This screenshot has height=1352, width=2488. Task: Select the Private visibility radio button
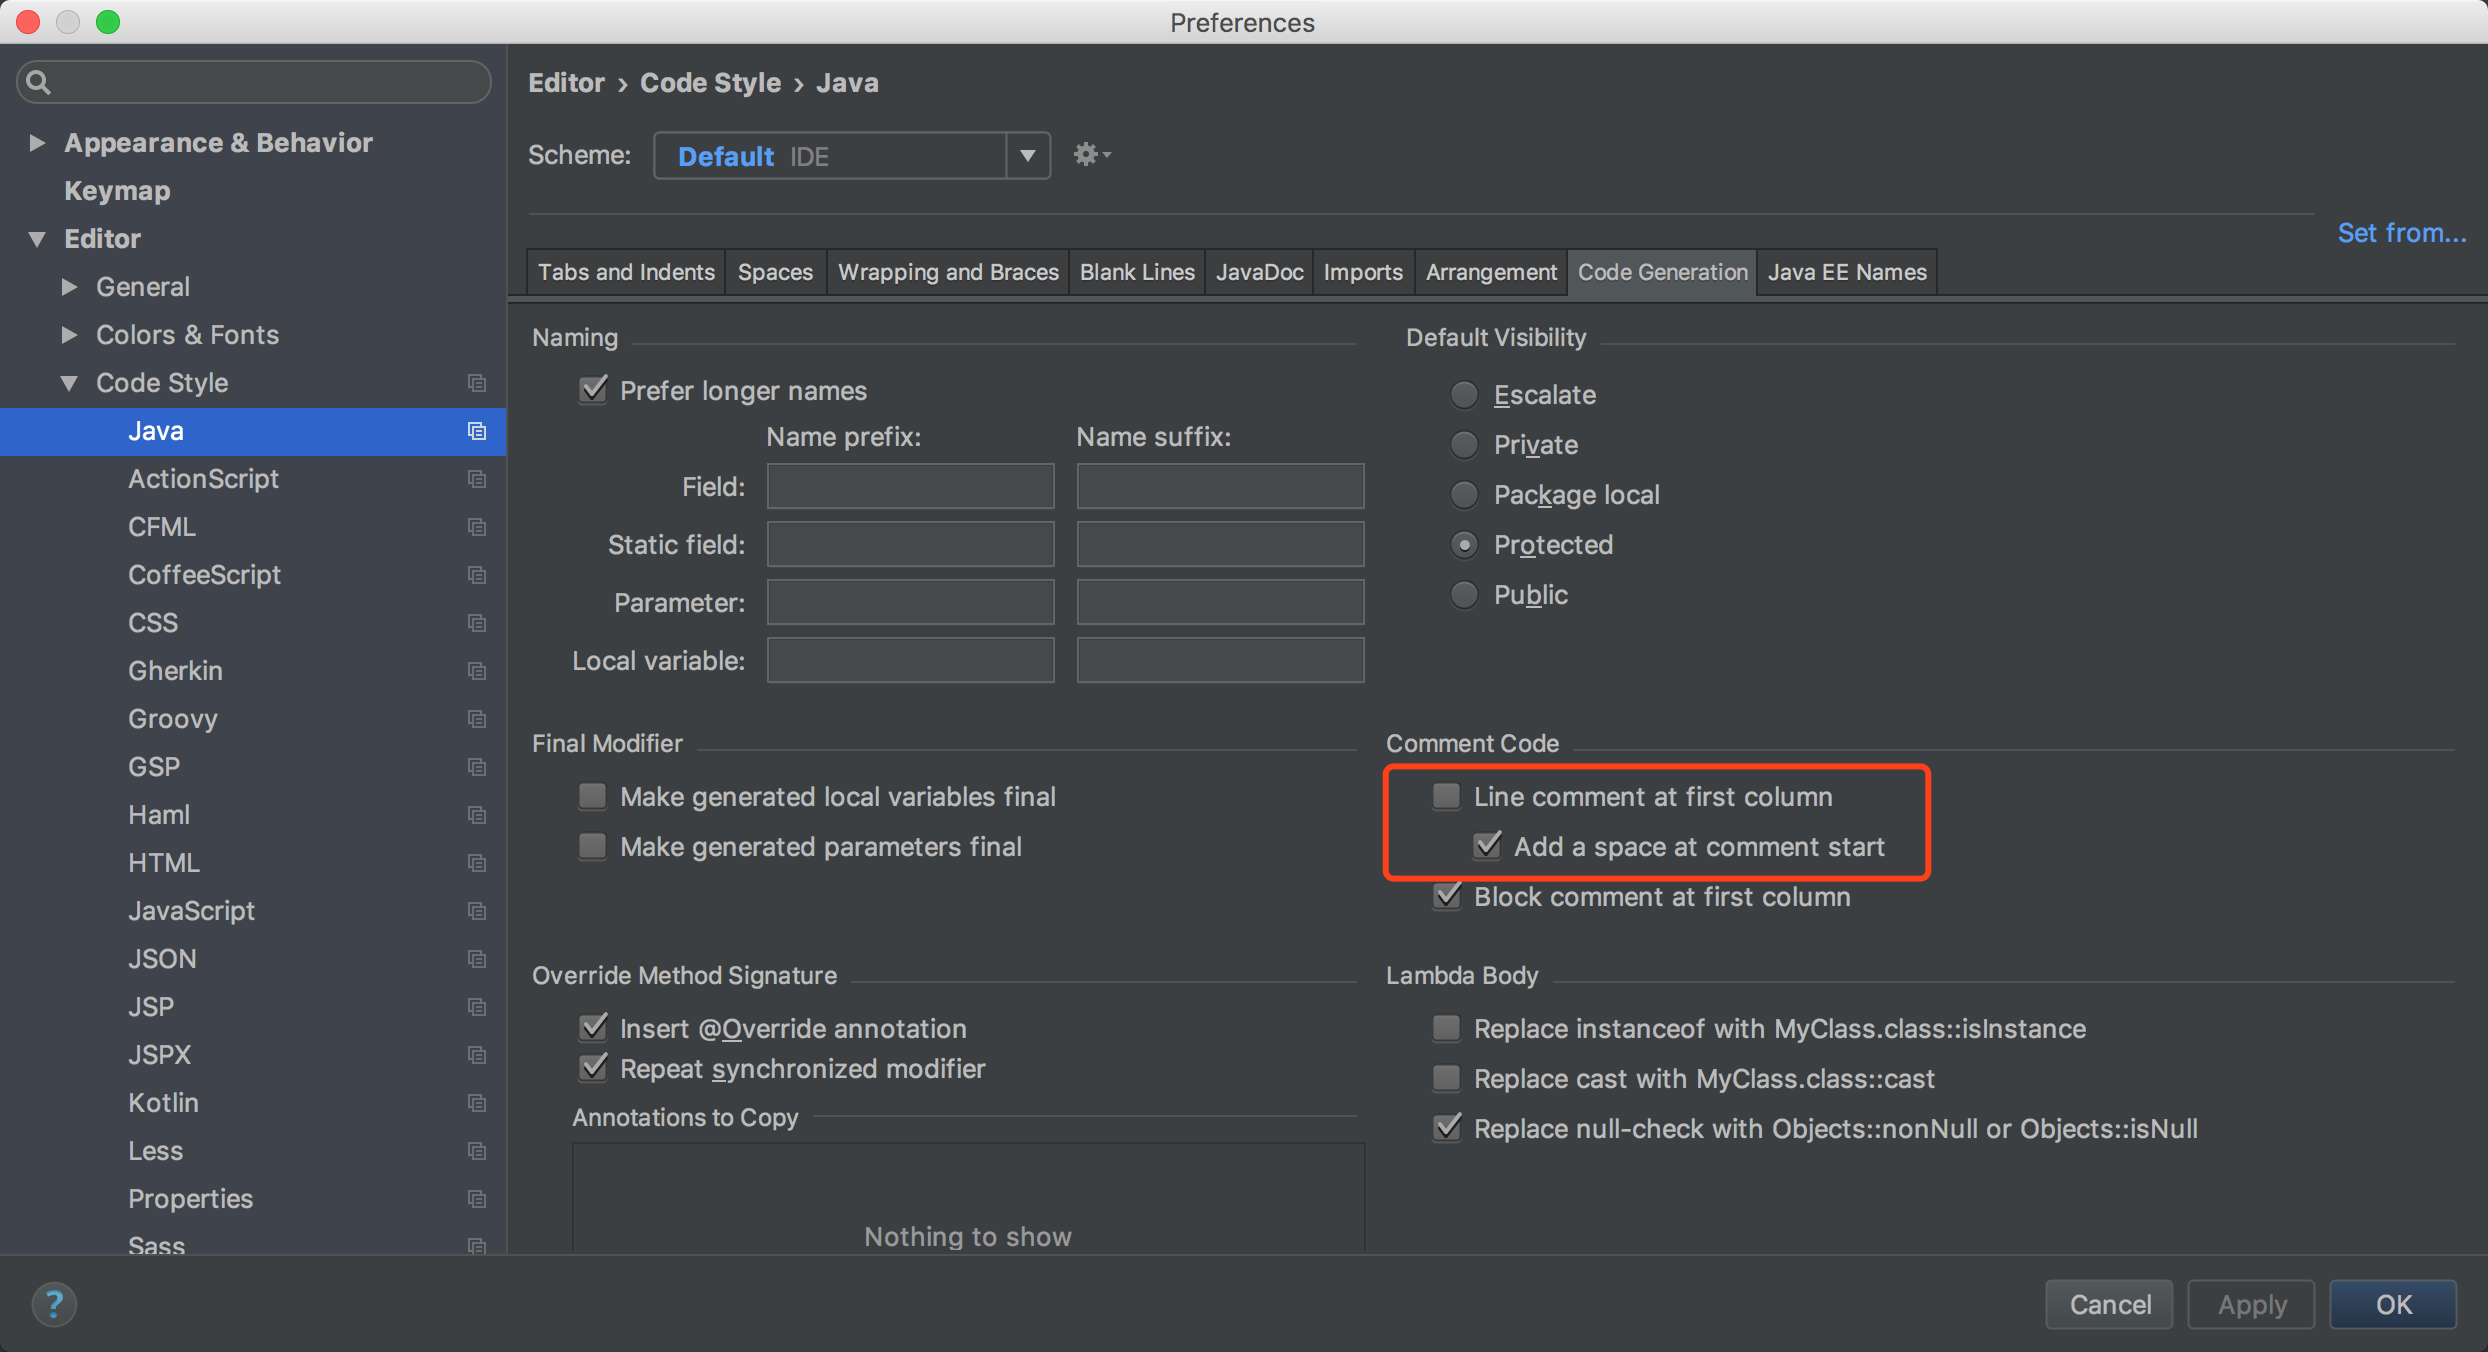[1464, 445]
